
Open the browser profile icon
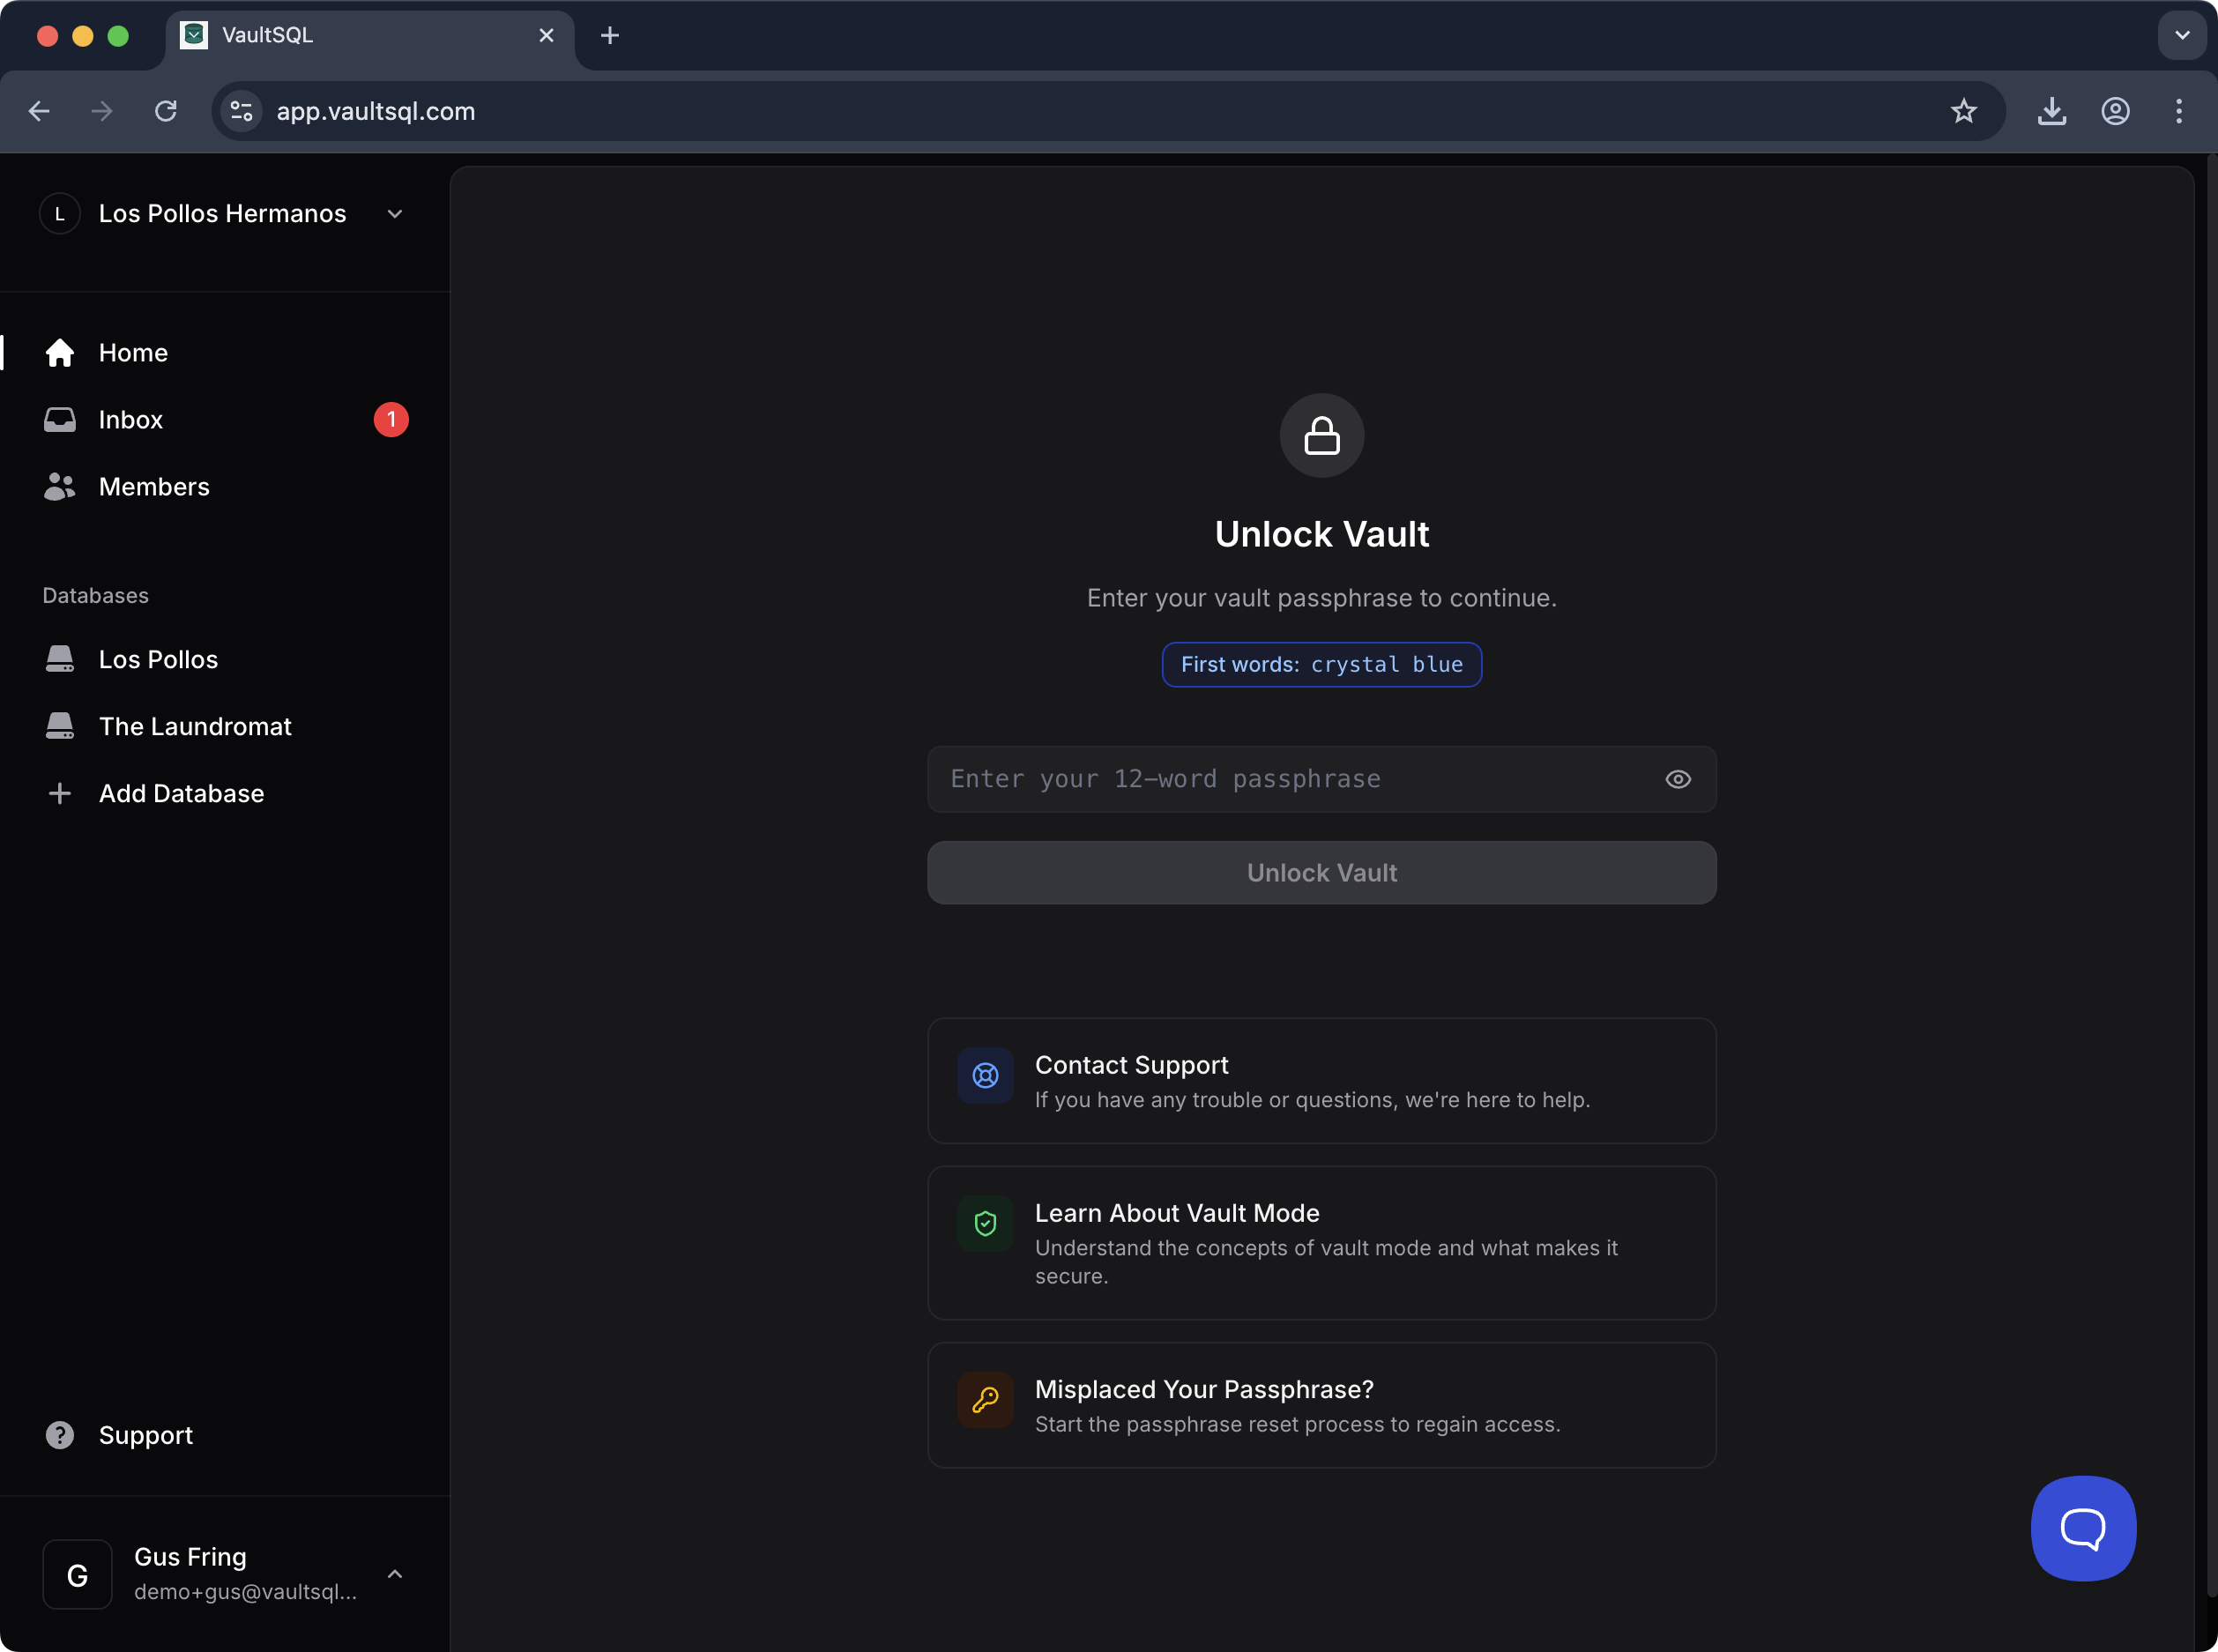[2115, 111]
